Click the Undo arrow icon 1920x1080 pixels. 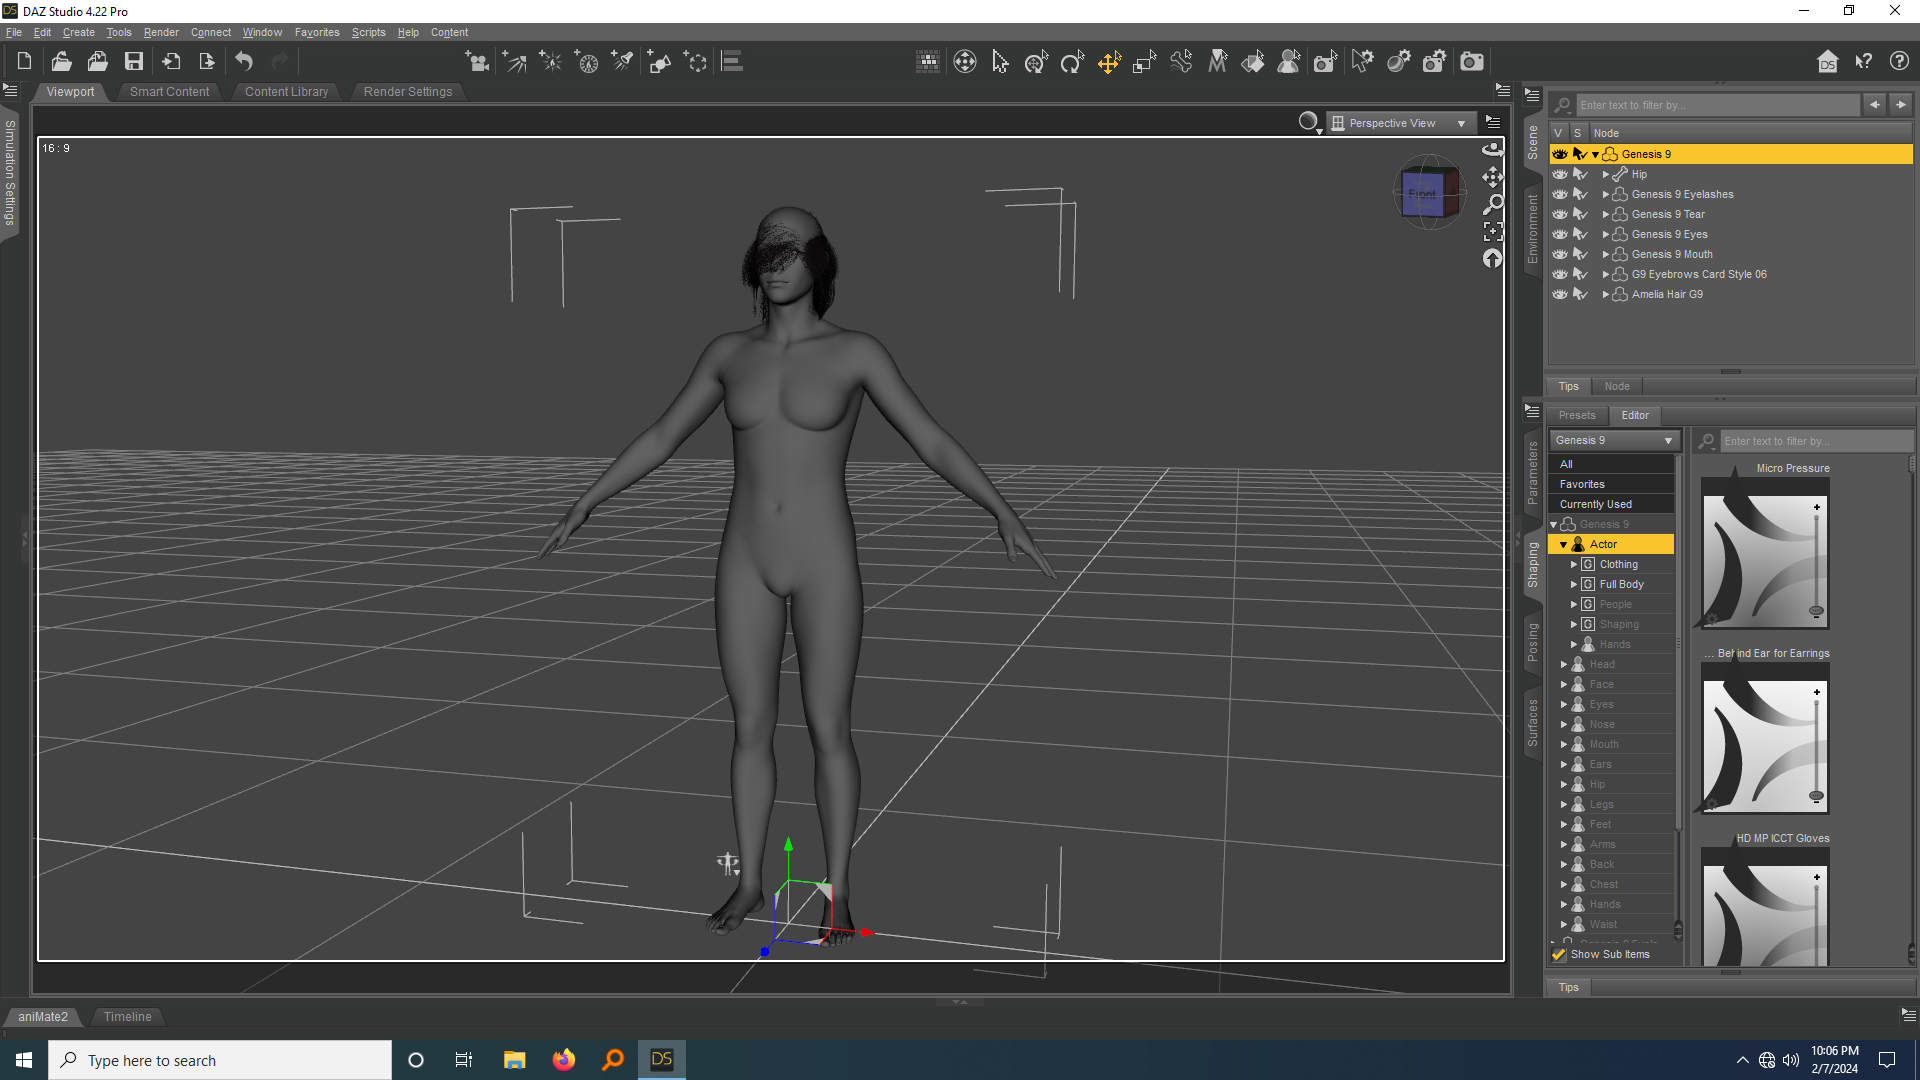[244, 62]
